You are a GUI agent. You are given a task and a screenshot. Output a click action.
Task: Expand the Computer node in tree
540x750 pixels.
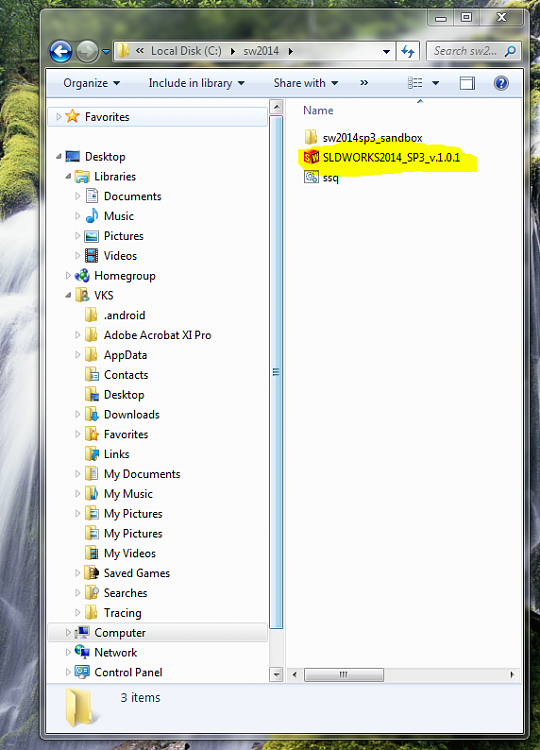(x=68, y=632)
